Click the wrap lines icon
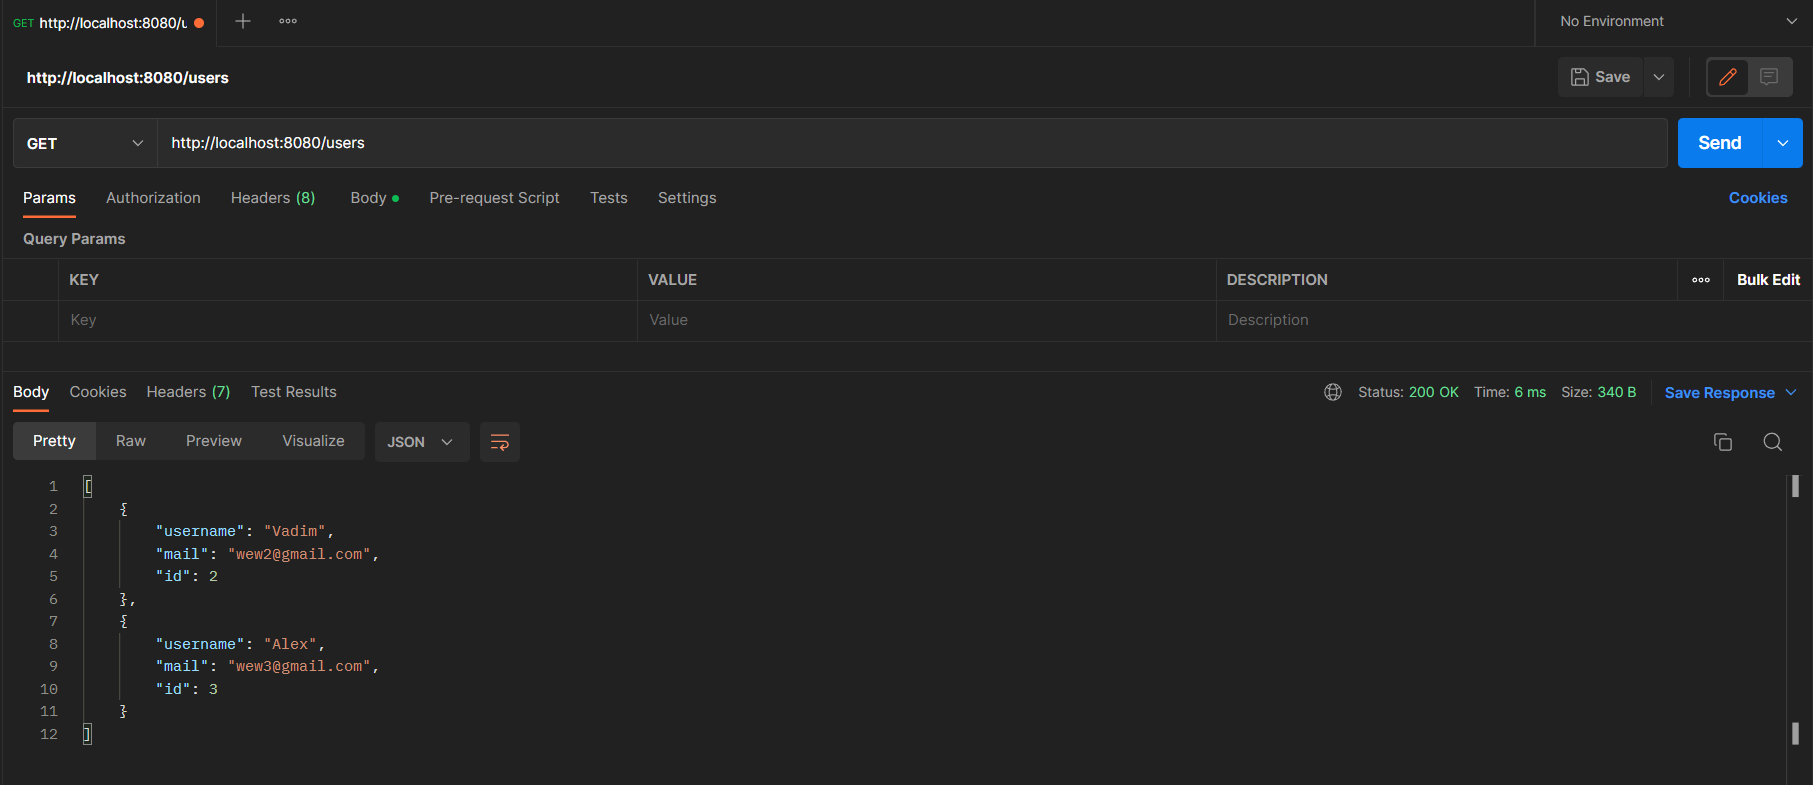Viewport: 1813px width, 785px height. [x=499, y=442]
